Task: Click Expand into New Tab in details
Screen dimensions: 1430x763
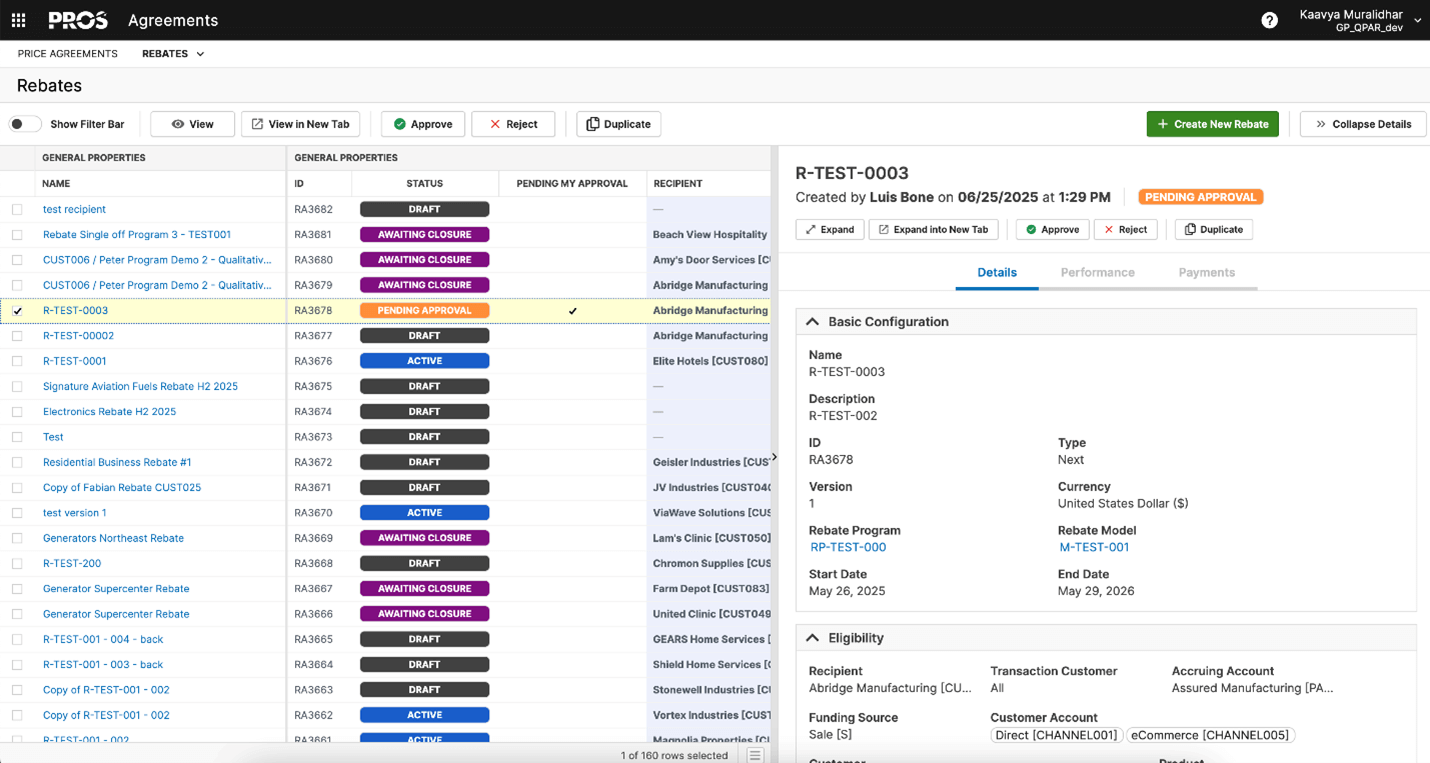Action: pos(932,229)
